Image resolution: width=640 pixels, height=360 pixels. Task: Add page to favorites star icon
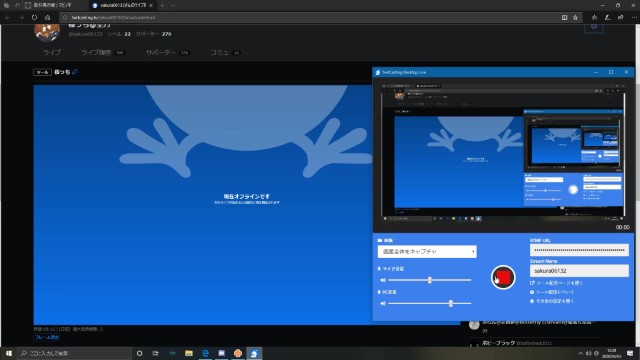(576, 18)
